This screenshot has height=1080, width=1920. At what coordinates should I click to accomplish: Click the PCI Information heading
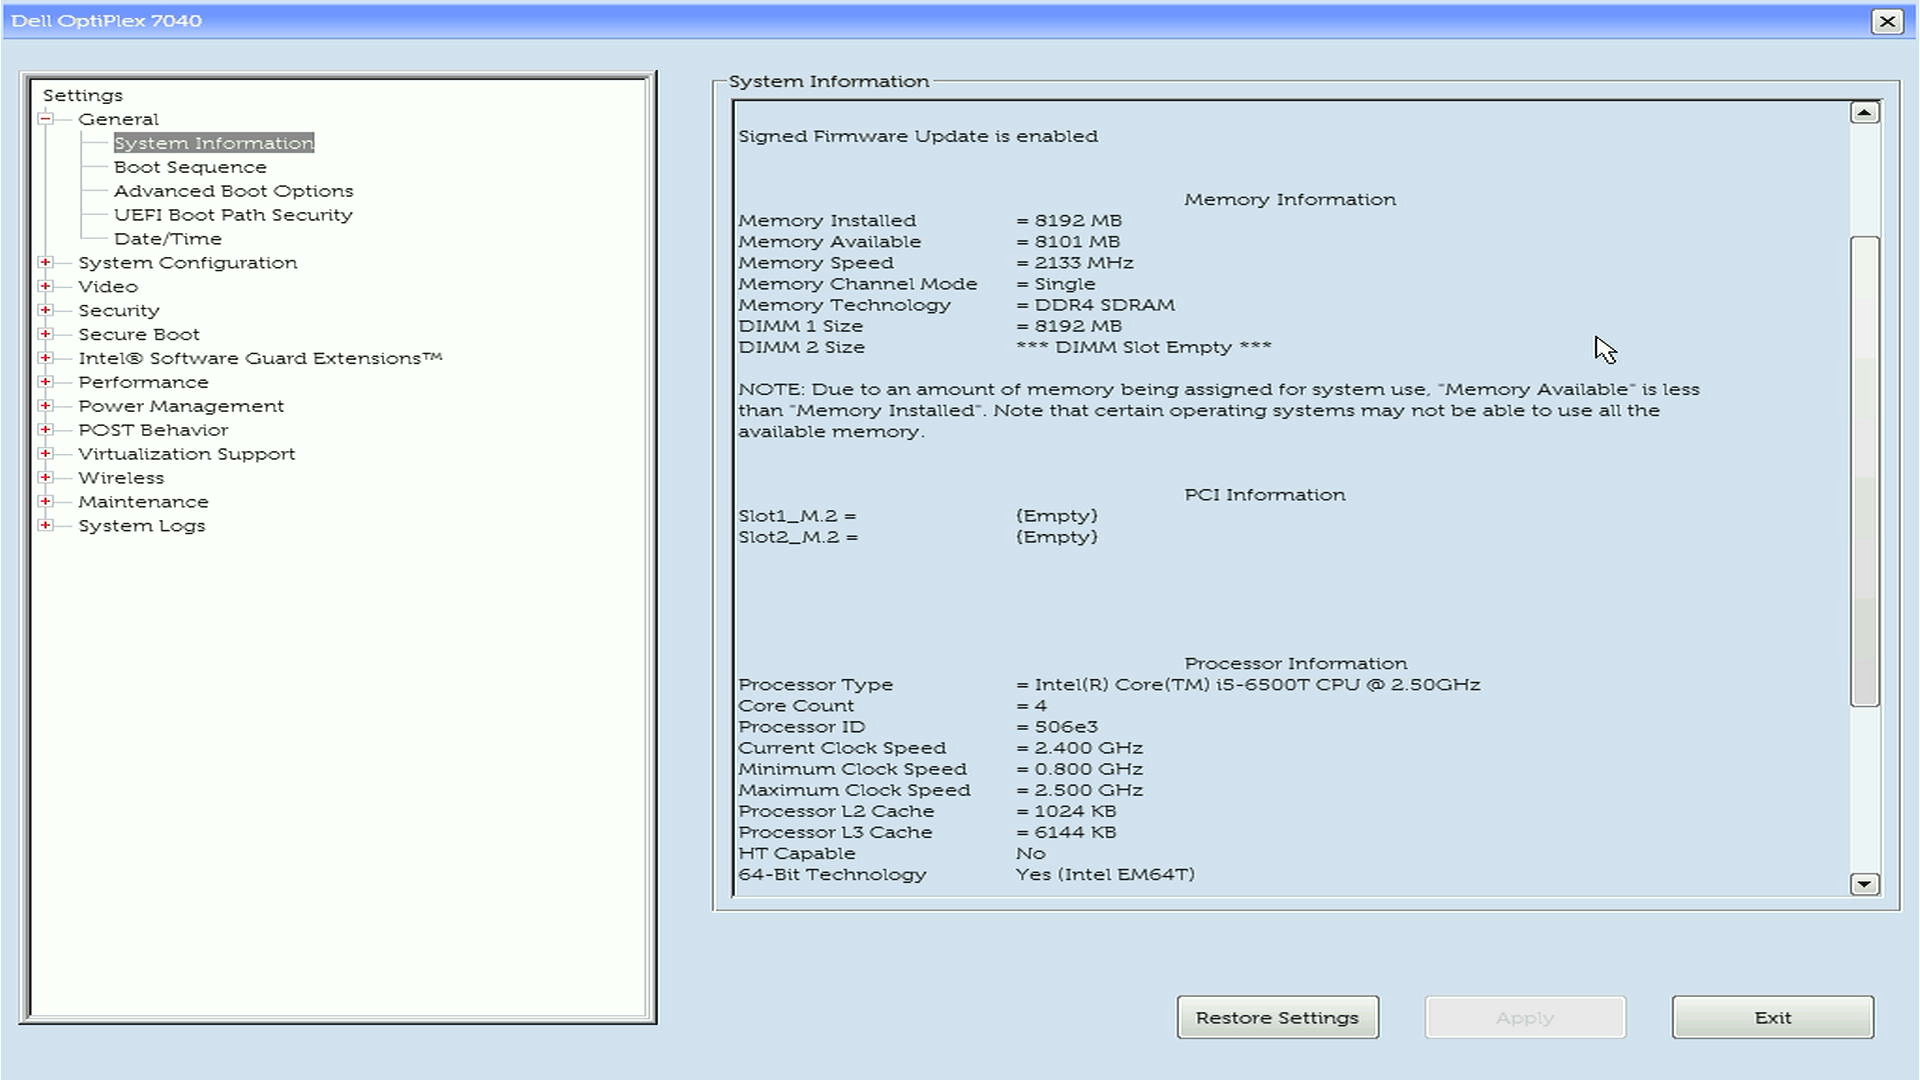point(1265,495)
